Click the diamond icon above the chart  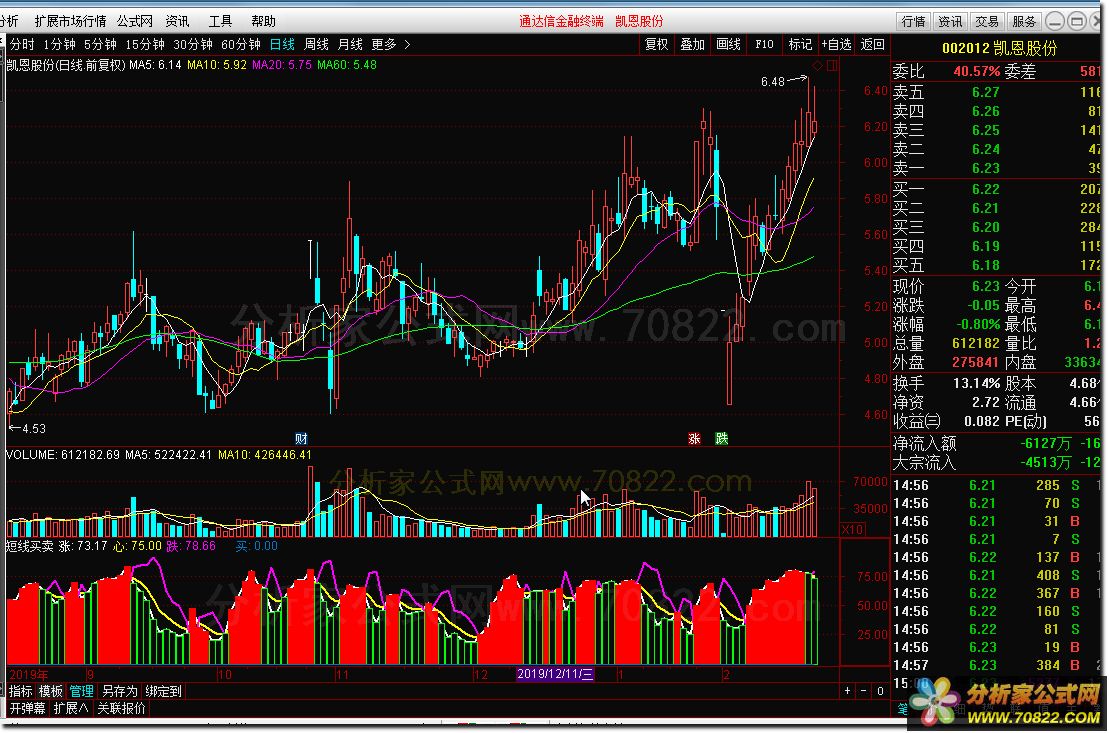pos(817,65)
